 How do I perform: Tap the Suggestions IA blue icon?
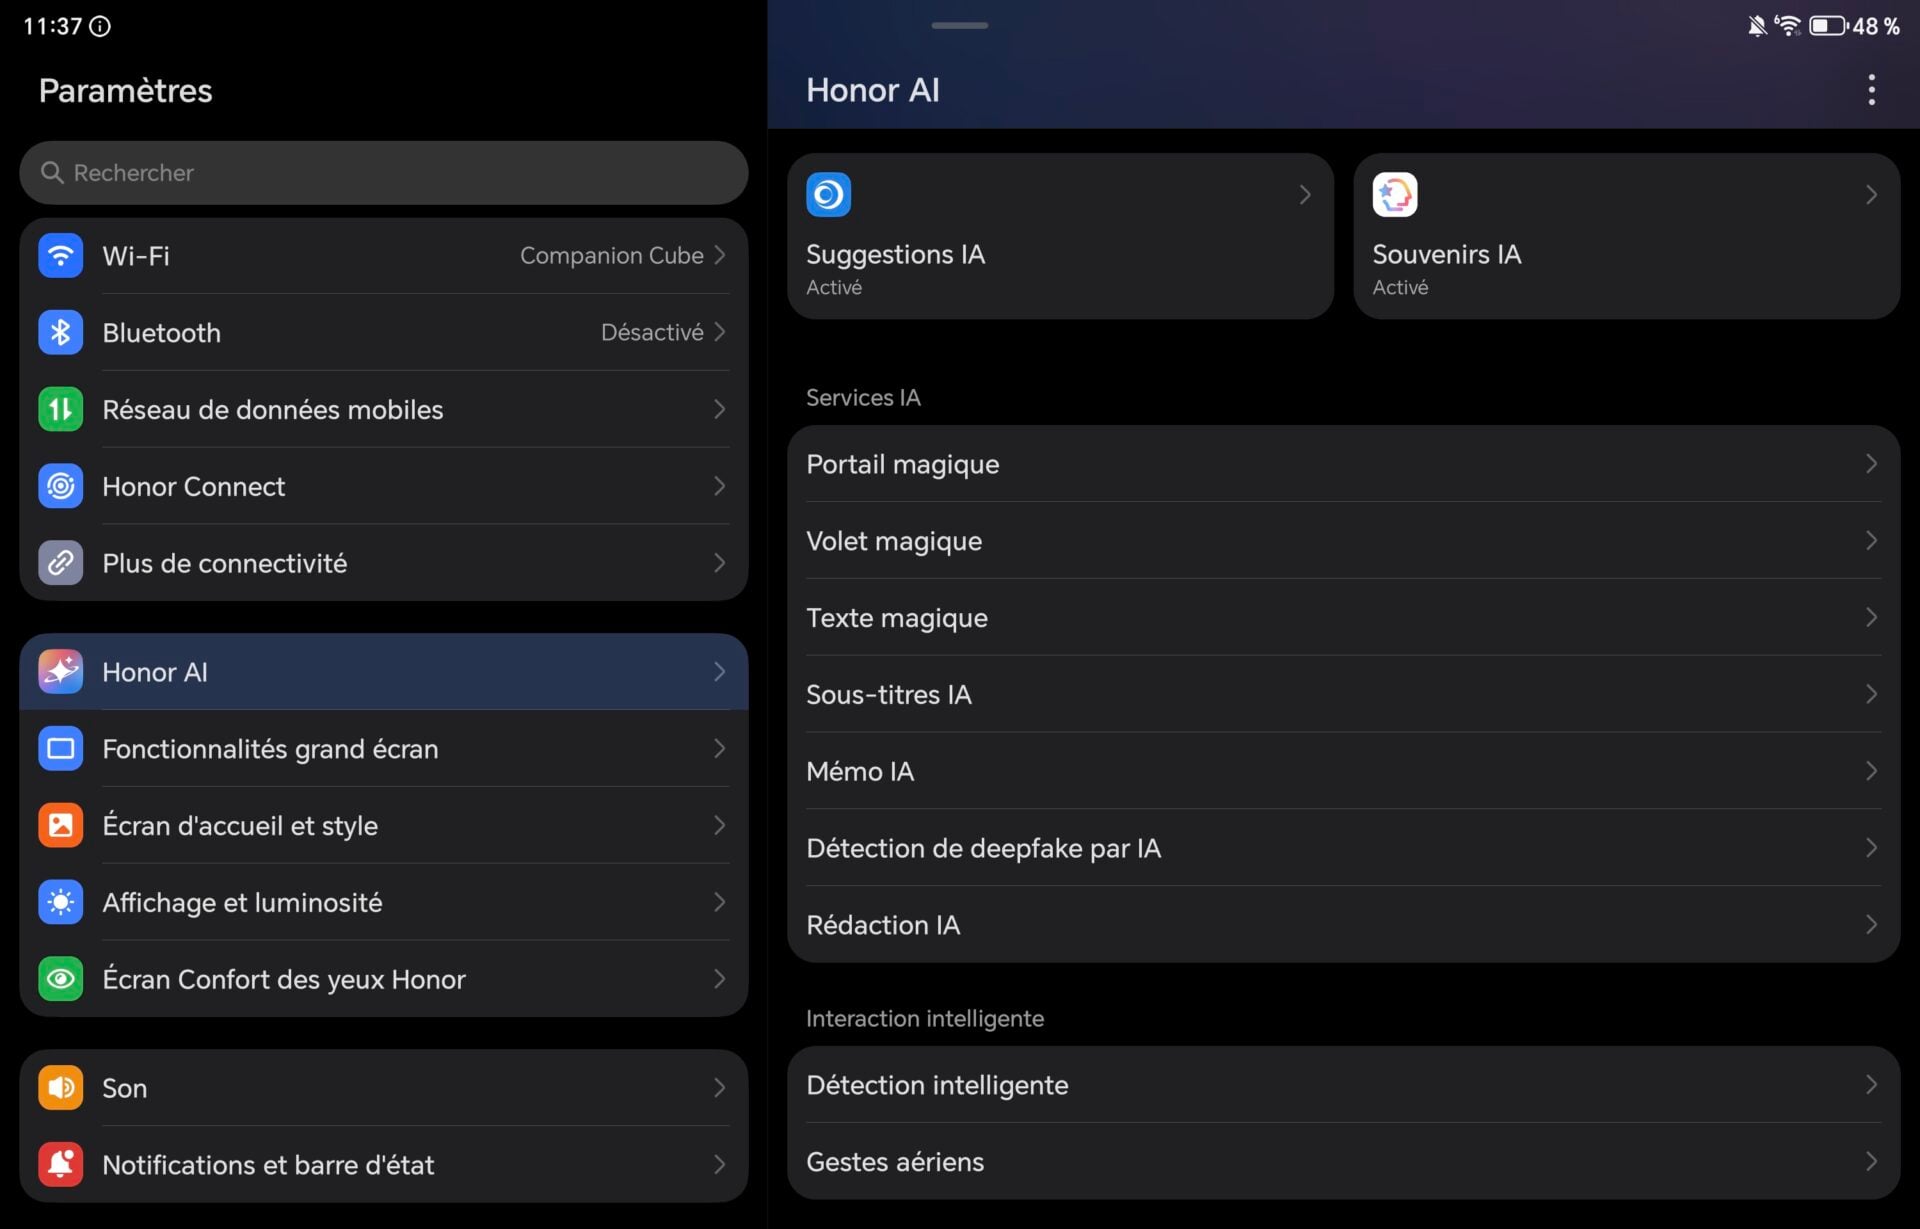pyautogui.click(x=828, y=195)
